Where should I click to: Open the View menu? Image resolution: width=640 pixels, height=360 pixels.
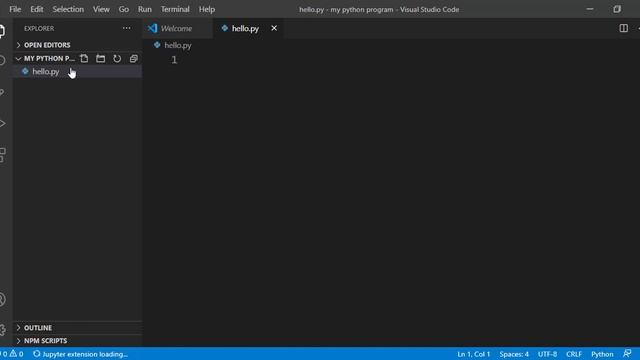coord(101,9)
